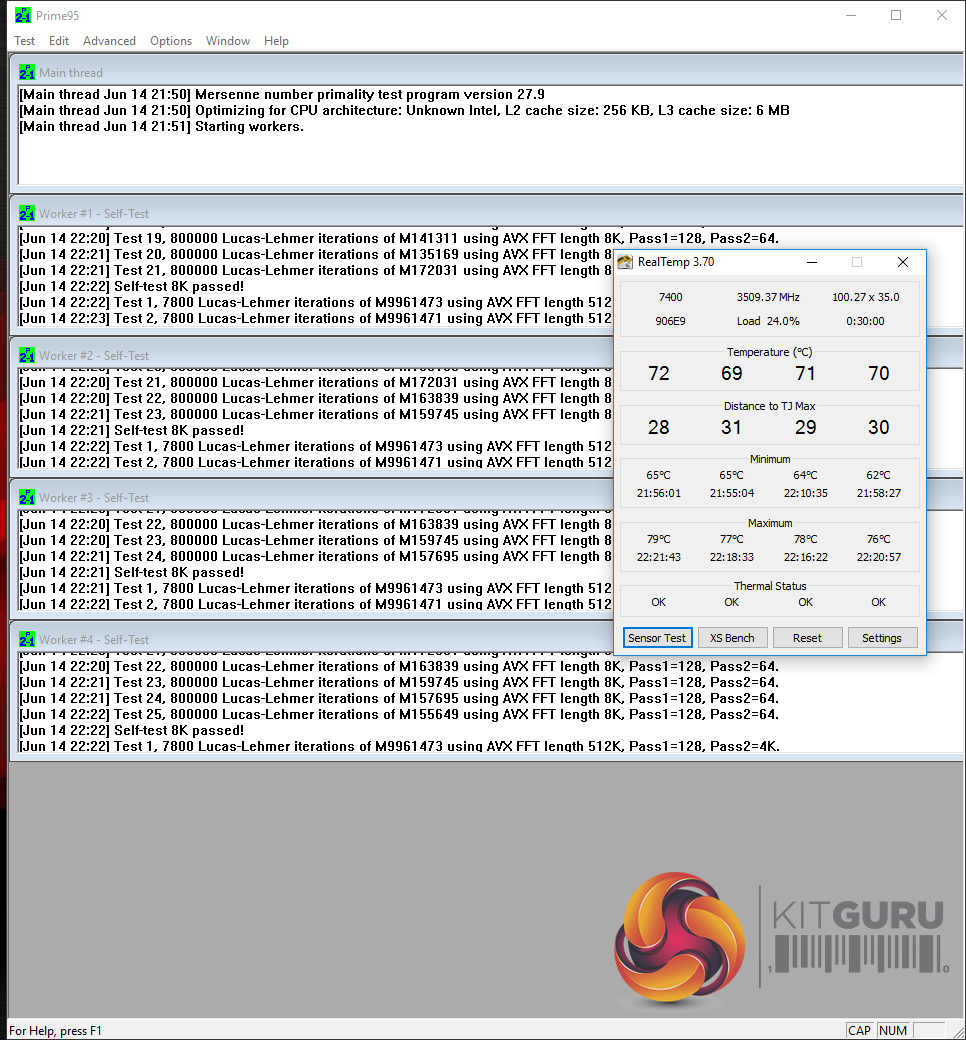
Task: Click the Optimizing for CPU architecture line
Action: coord(405,110)
